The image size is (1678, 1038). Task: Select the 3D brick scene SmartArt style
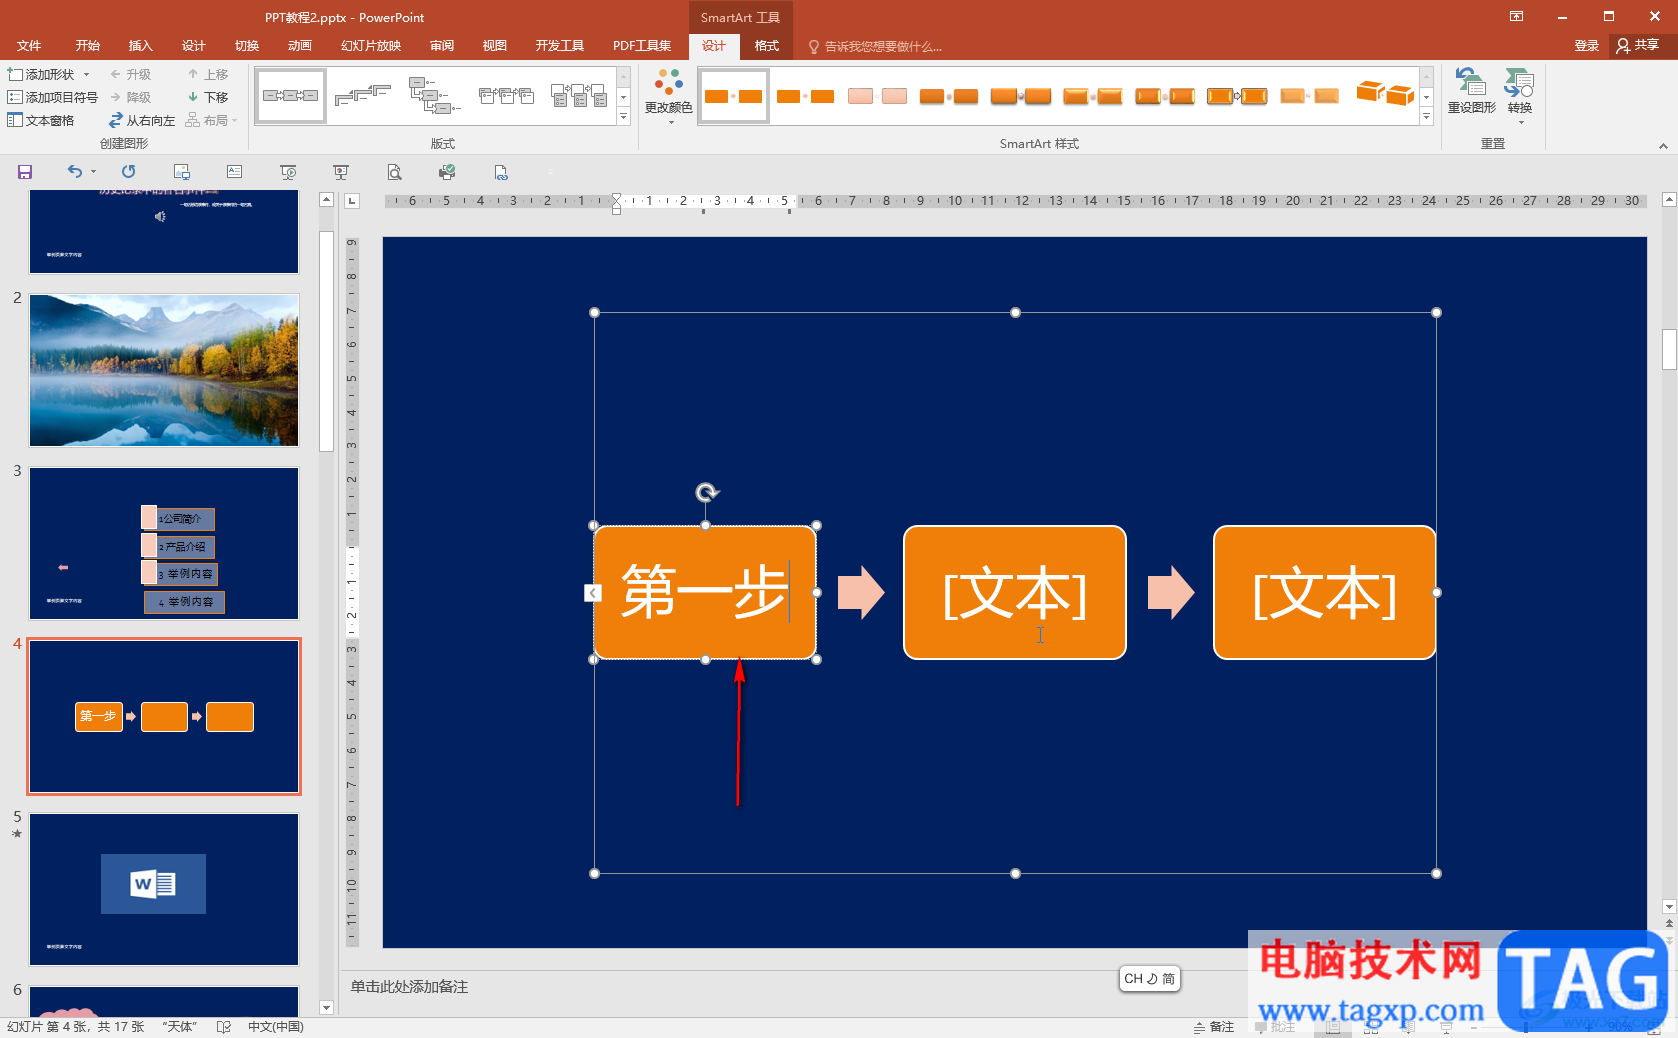coord(1385,96)
